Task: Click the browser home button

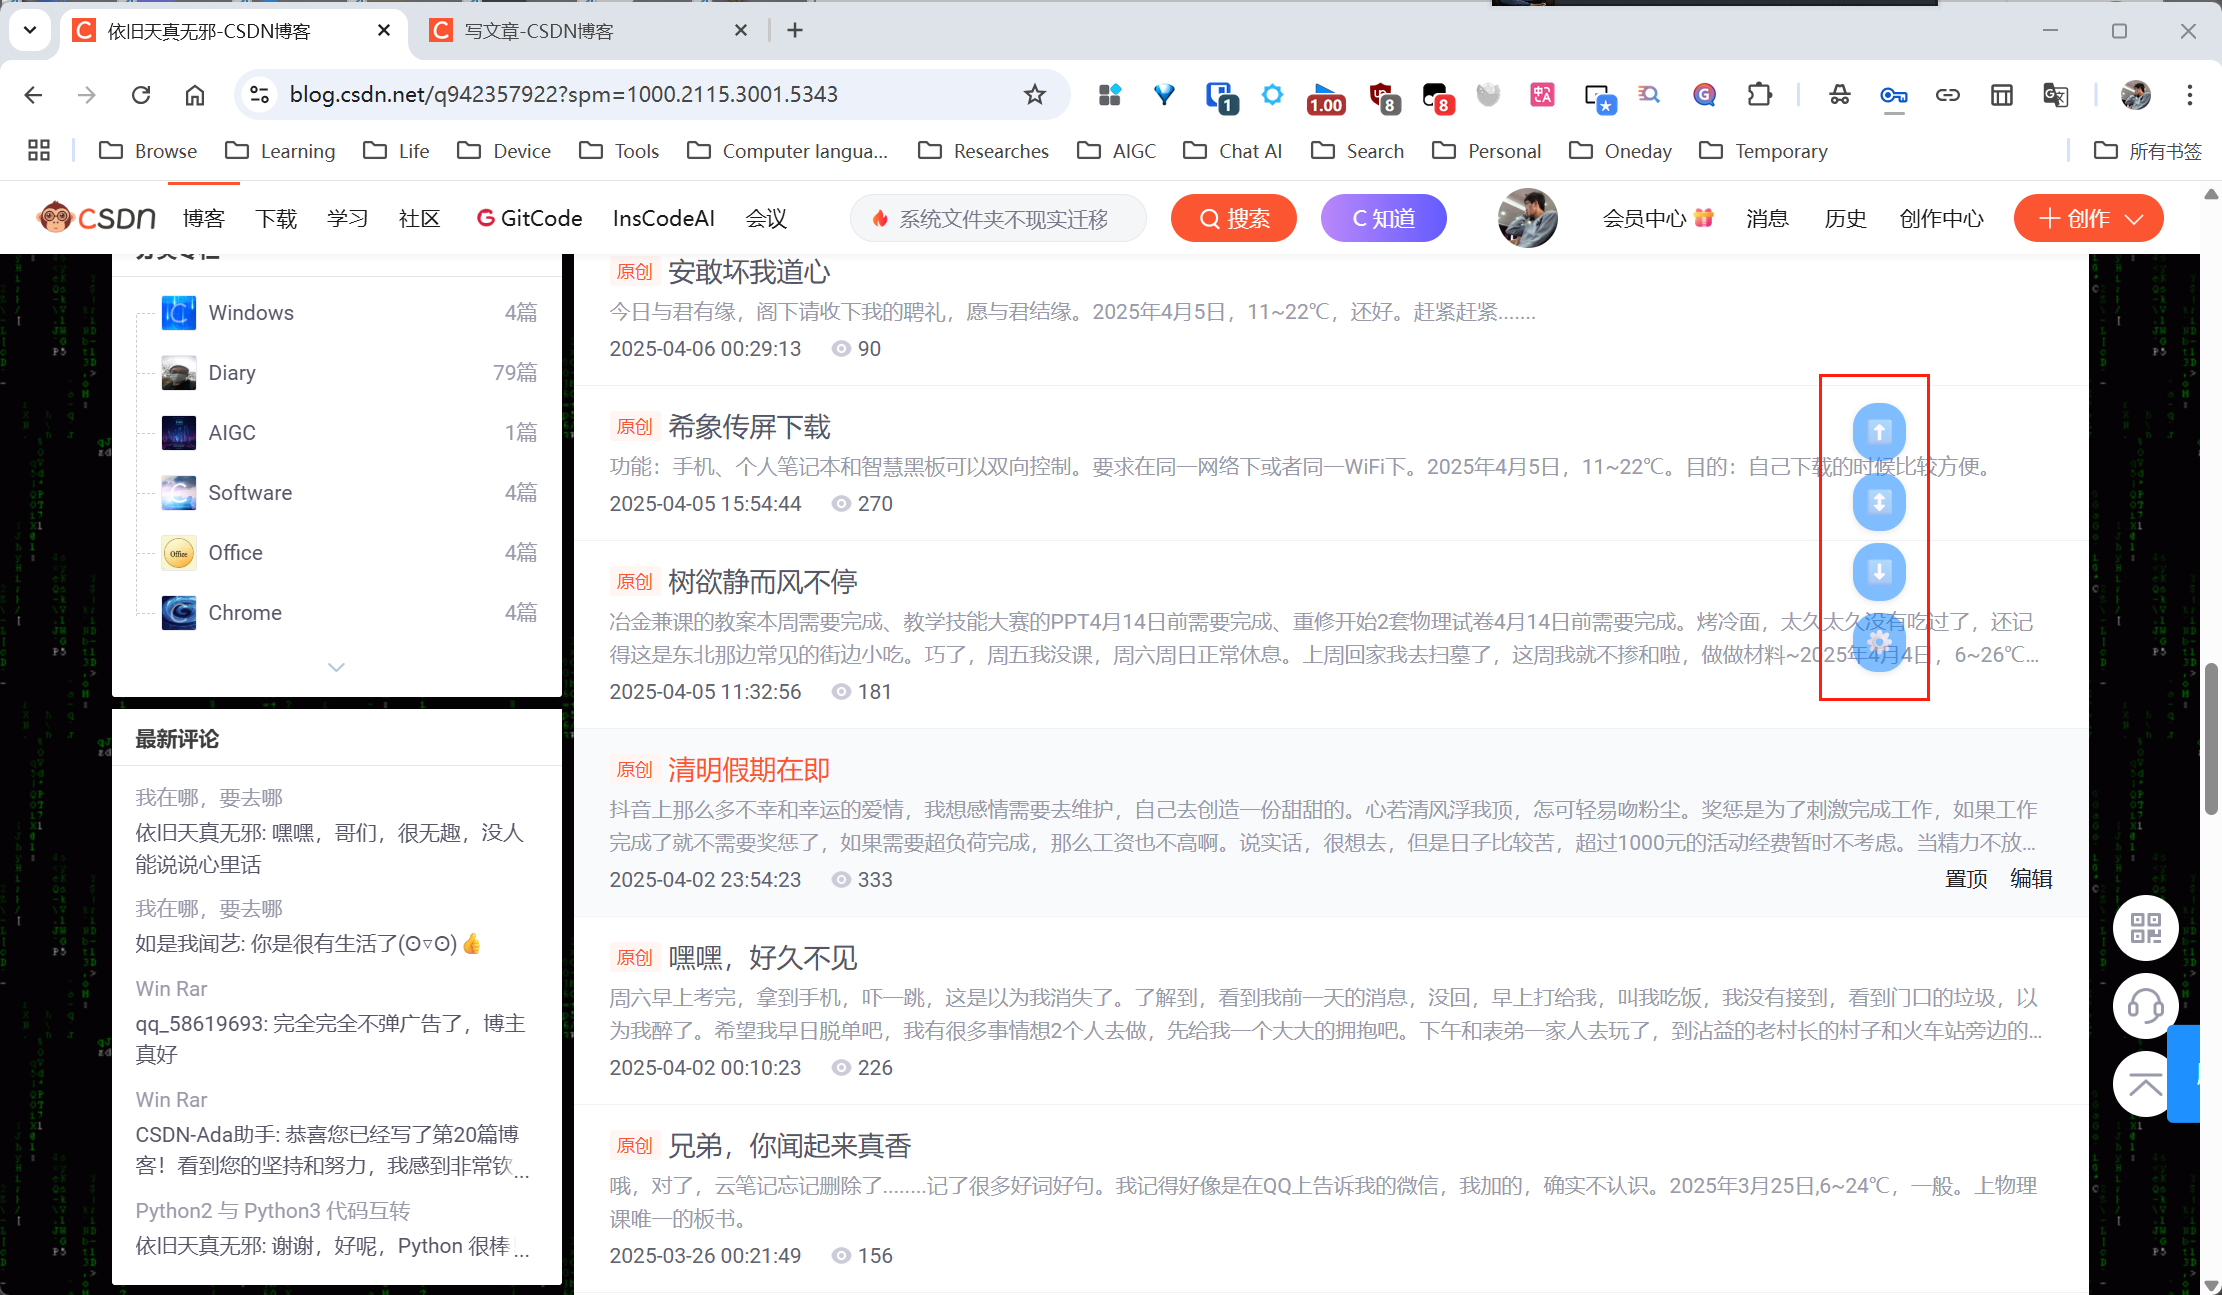Action: (x=195, y=94)
